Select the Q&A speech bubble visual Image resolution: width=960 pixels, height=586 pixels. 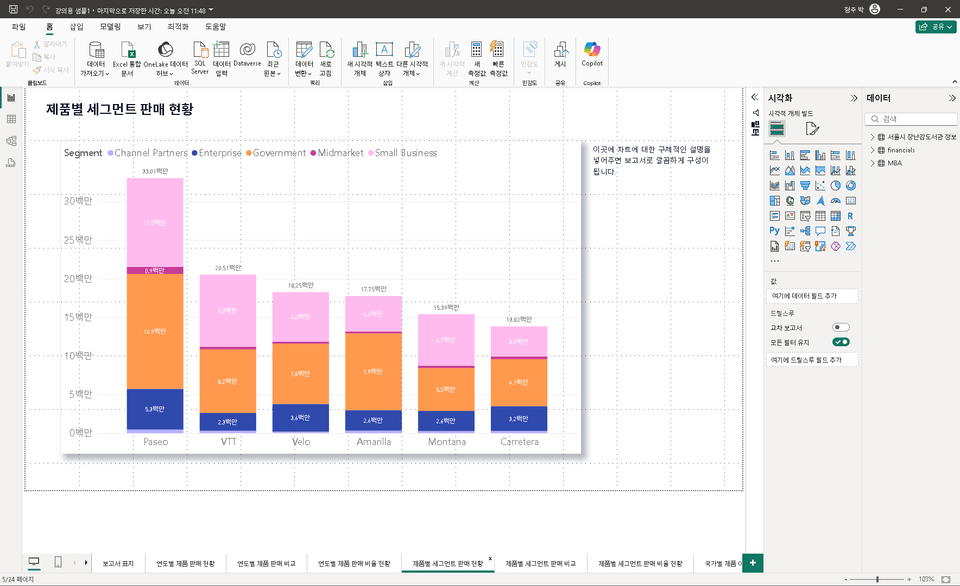click(820, 231)
